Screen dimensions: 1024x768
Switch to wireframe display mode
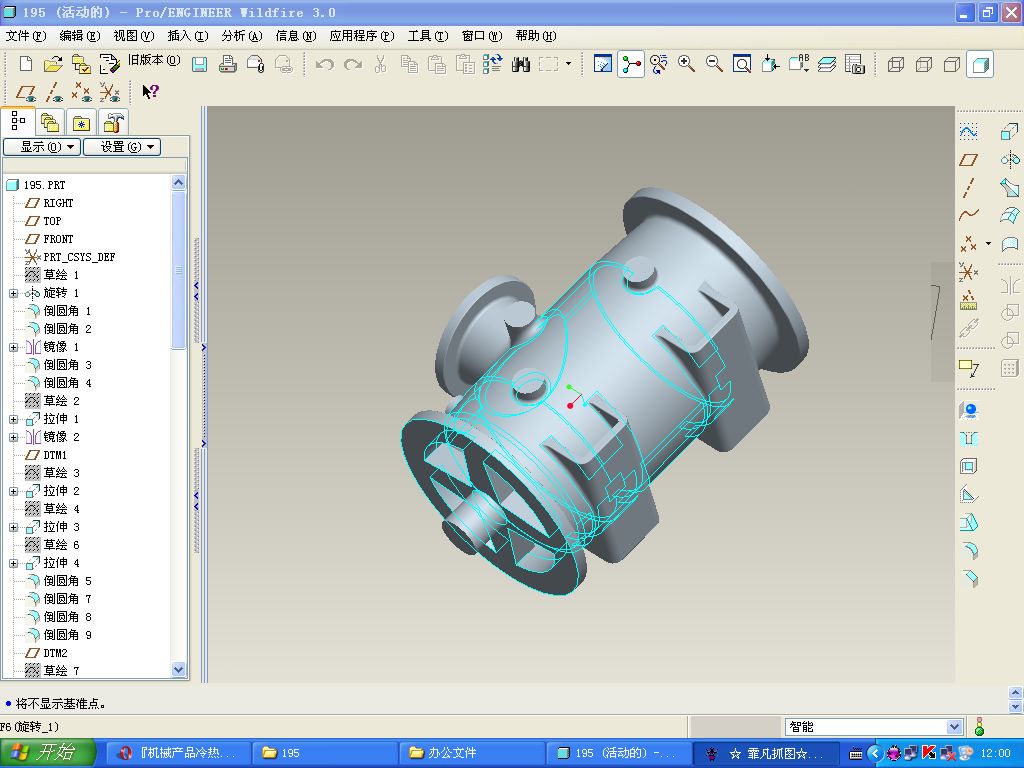tap(896, 64)
